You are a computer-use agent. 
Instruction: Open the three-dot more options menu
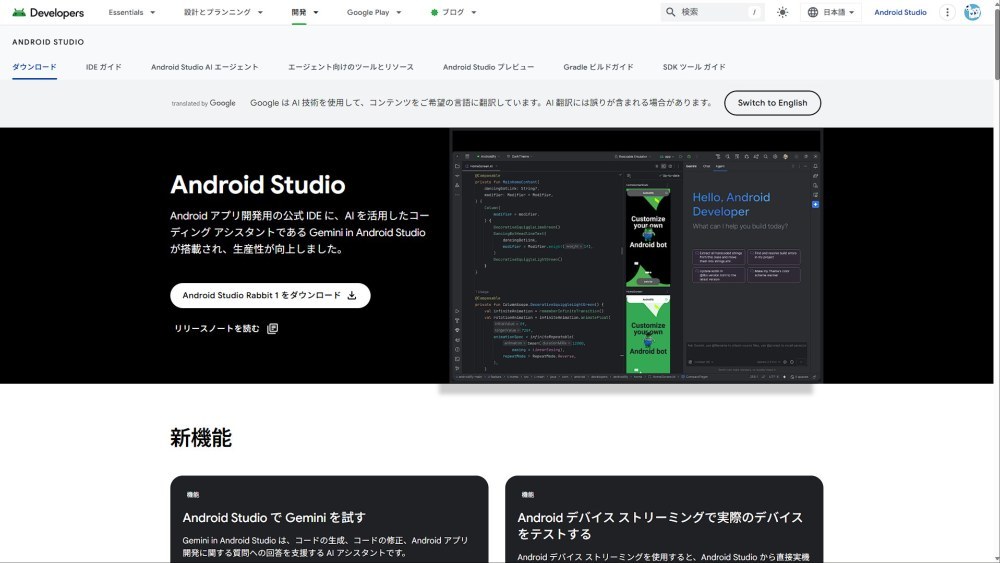[x=948, y=12]
